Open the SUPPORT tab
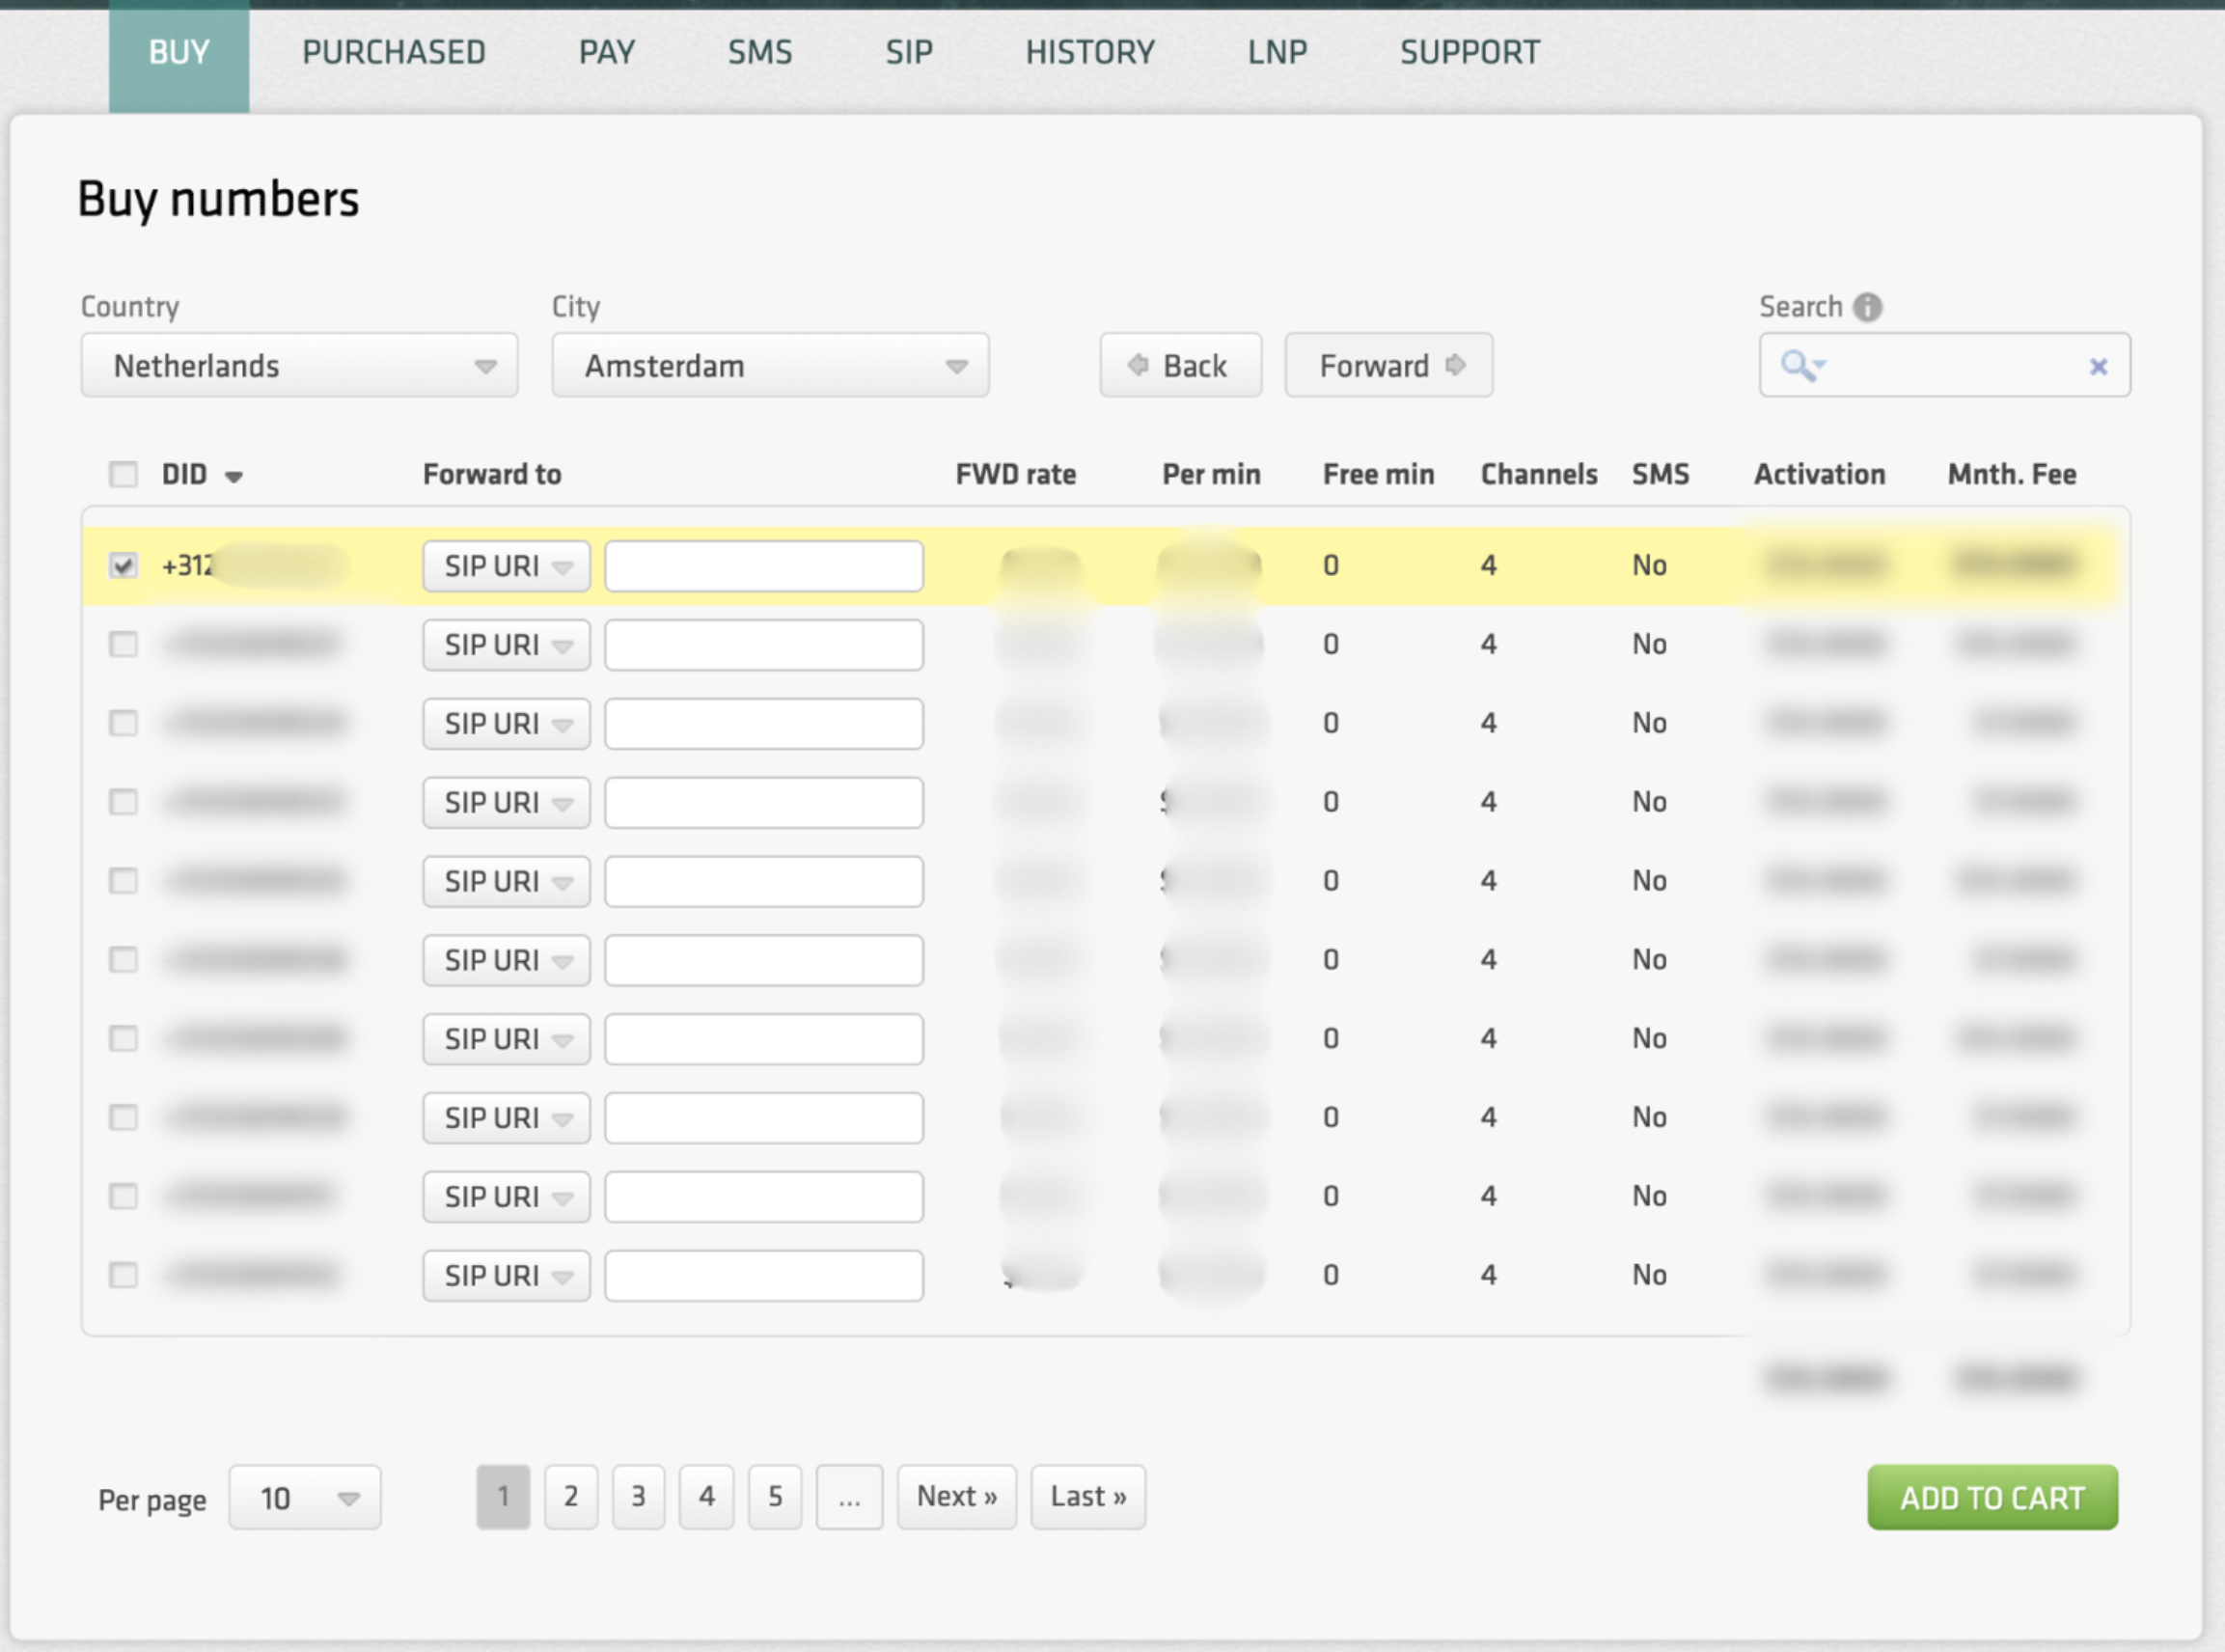This screenshot has height=1652, width=2225. 1469,52
